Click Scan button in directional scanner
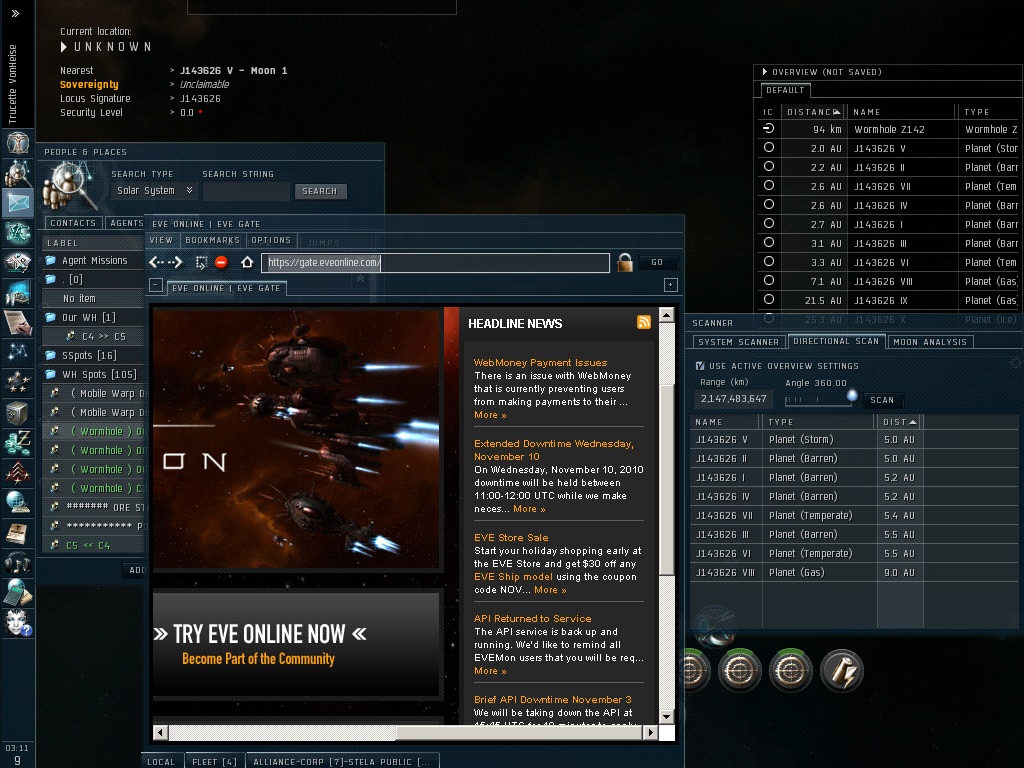The width and height of the screenshot is (1024, 768). (882, 400)
